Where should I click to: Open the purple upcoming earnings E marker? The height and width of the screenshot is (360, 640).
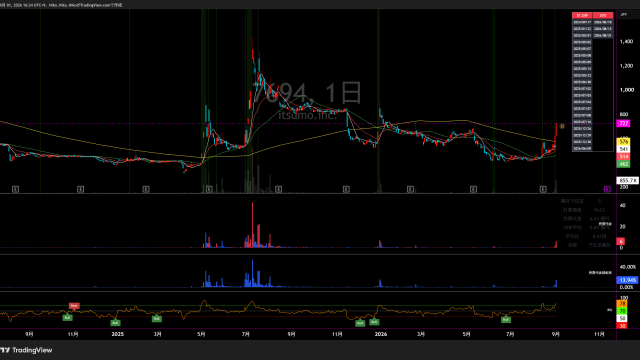pyautogui.click(x=607, y=189)
